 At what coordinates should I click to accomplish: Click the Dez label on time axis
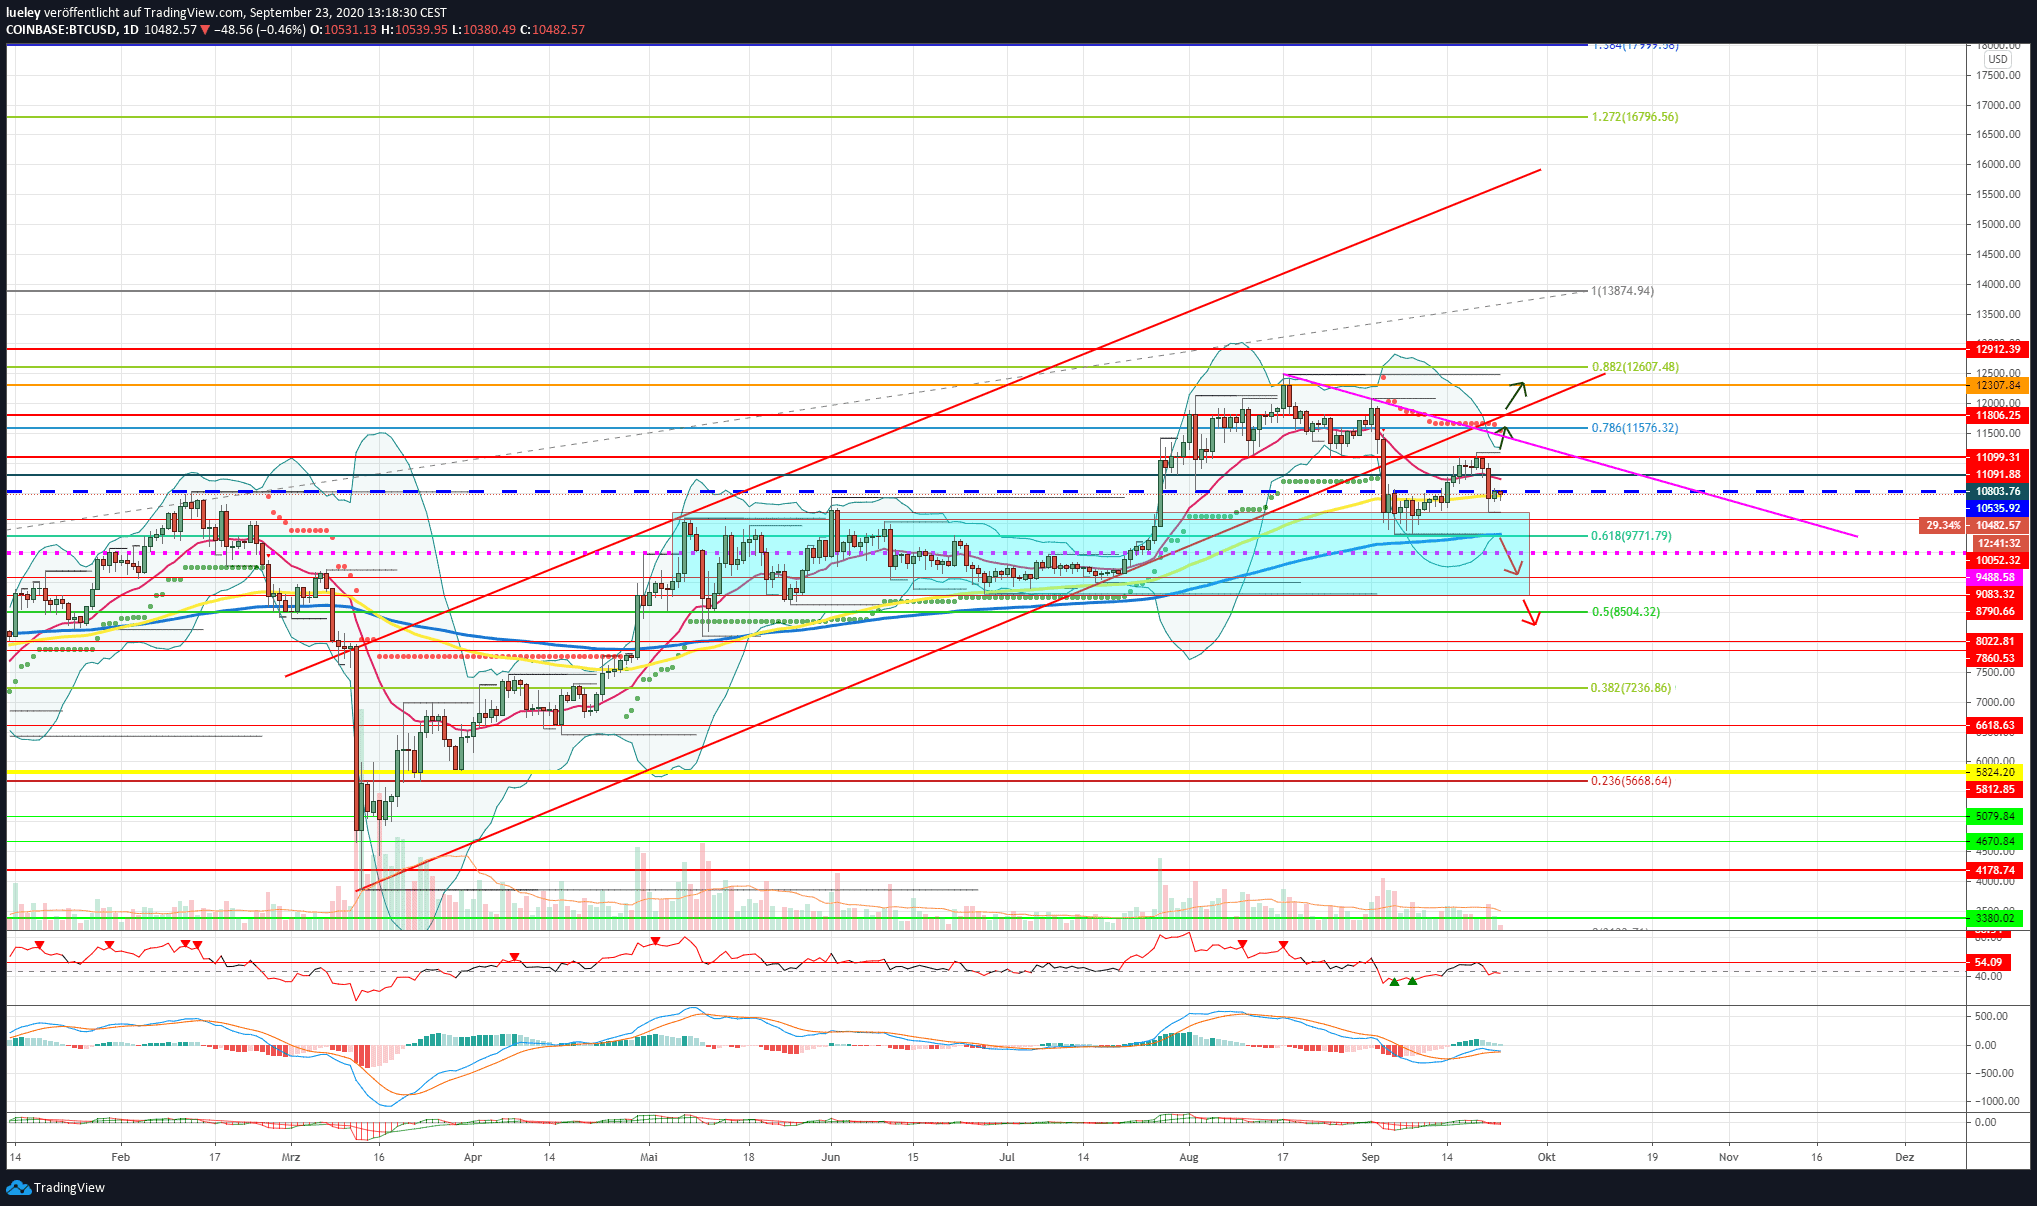[1905, 1157]
